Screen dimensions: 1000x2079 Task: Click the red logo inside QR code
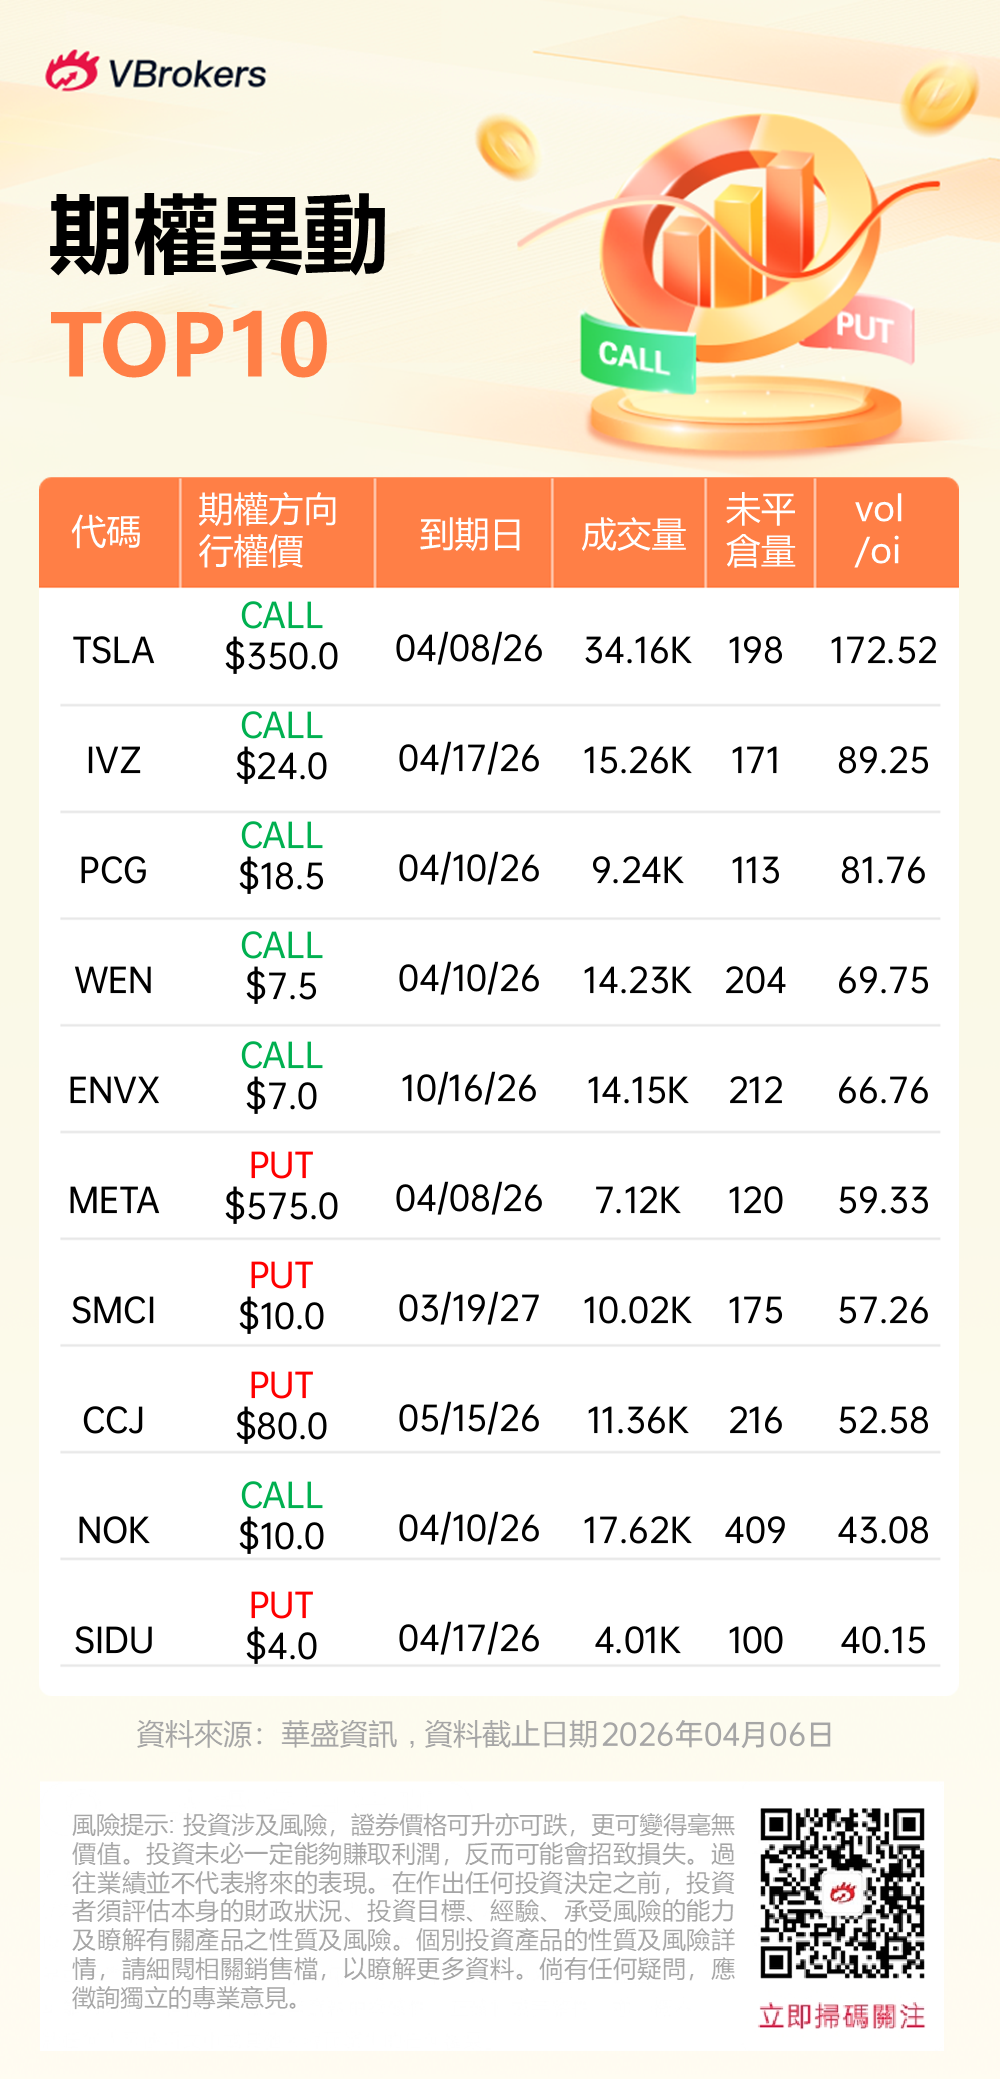pos(842,1892)
